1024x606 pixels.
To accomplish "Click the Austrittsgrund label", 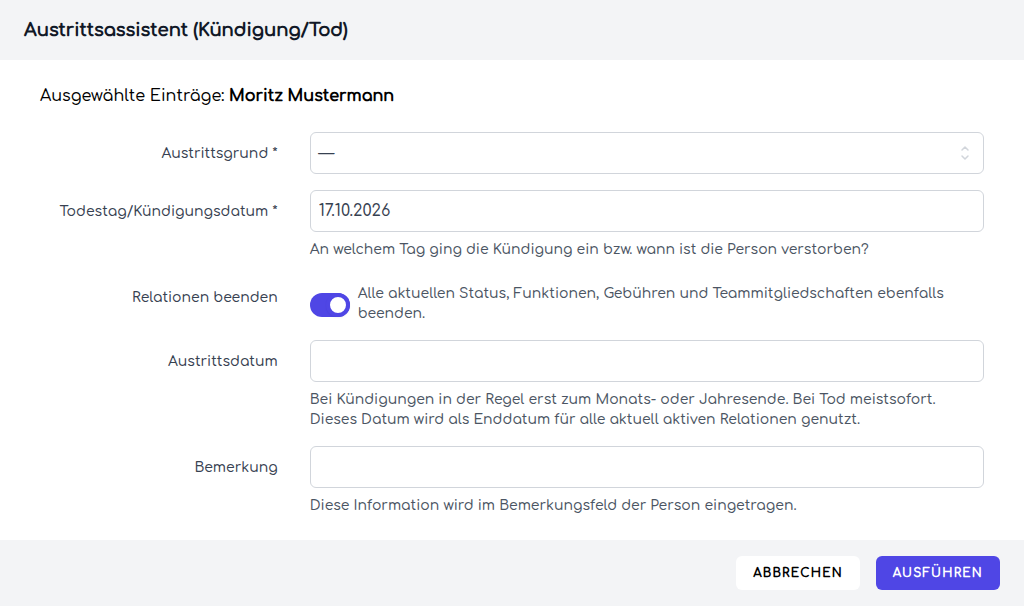I will tap(219, 153).
